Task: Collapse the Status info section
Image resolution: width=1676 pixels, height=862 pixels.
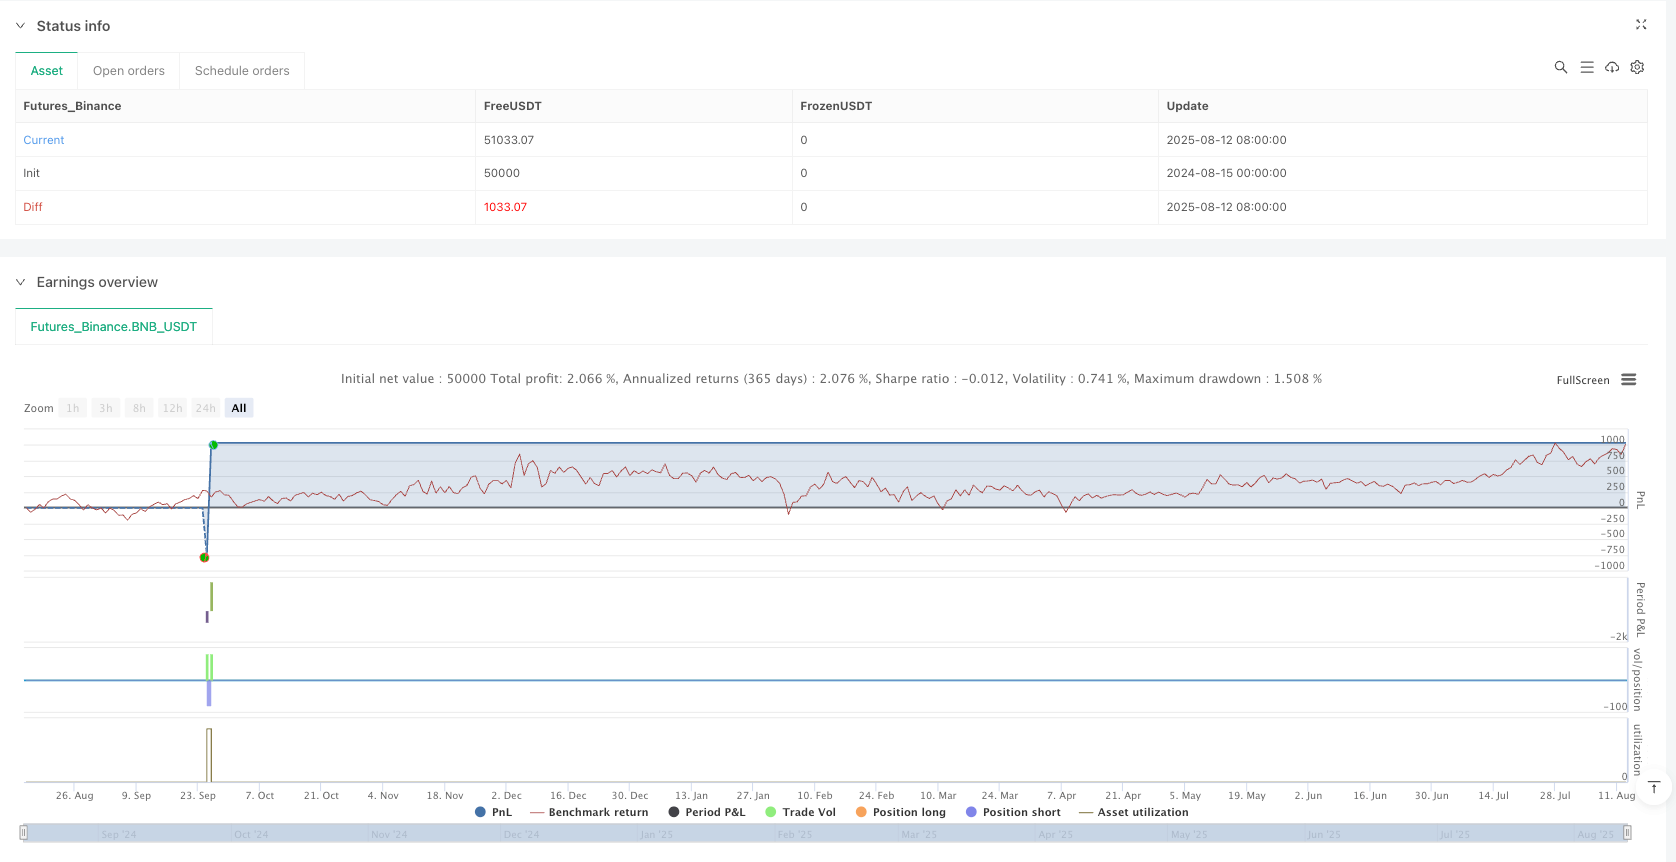Action: tap(20, 26)
